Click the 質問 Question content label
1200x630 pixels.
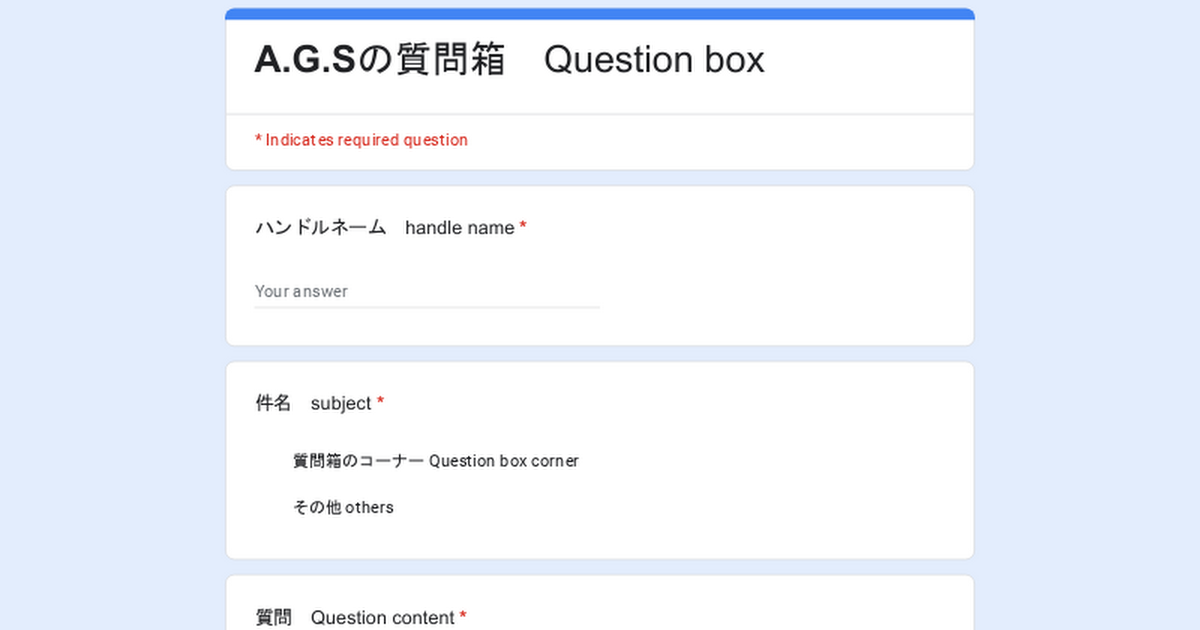point(355,617)
